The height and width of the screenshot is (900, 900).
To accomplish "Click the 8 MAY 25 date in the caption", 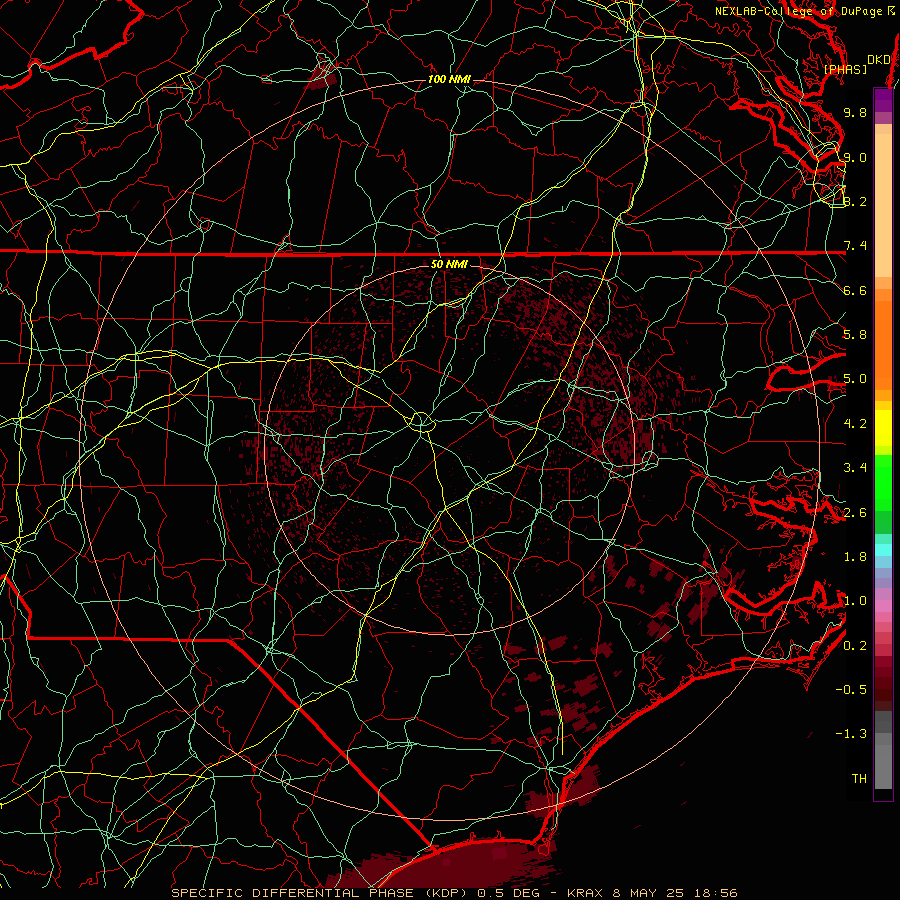I will click(x=649, y=893).
